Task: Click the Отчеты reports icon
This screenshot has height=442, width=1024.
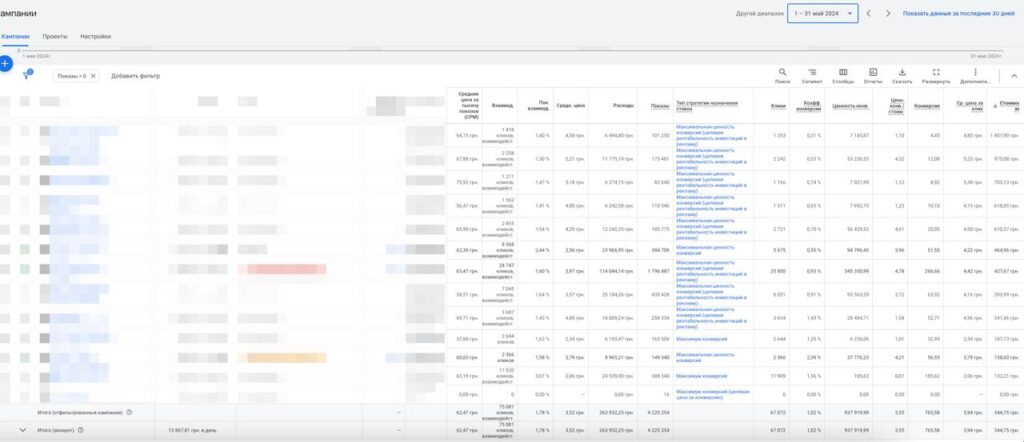Action: tap(873, 73)
